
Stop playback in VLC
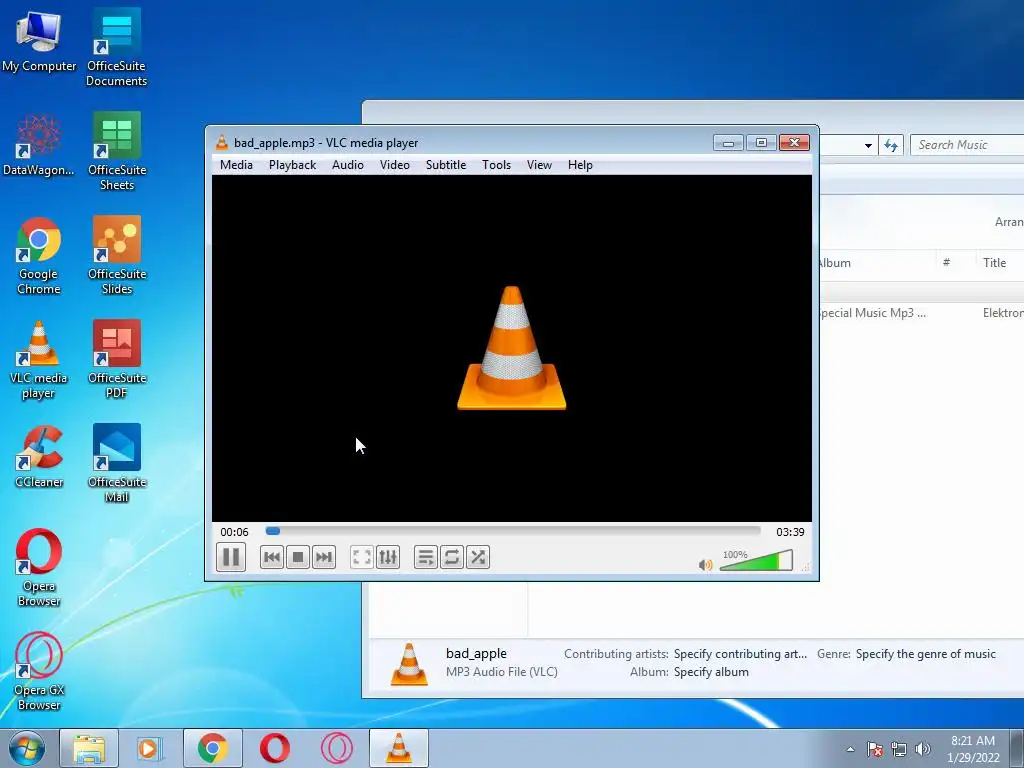click(x=298, y=557)
